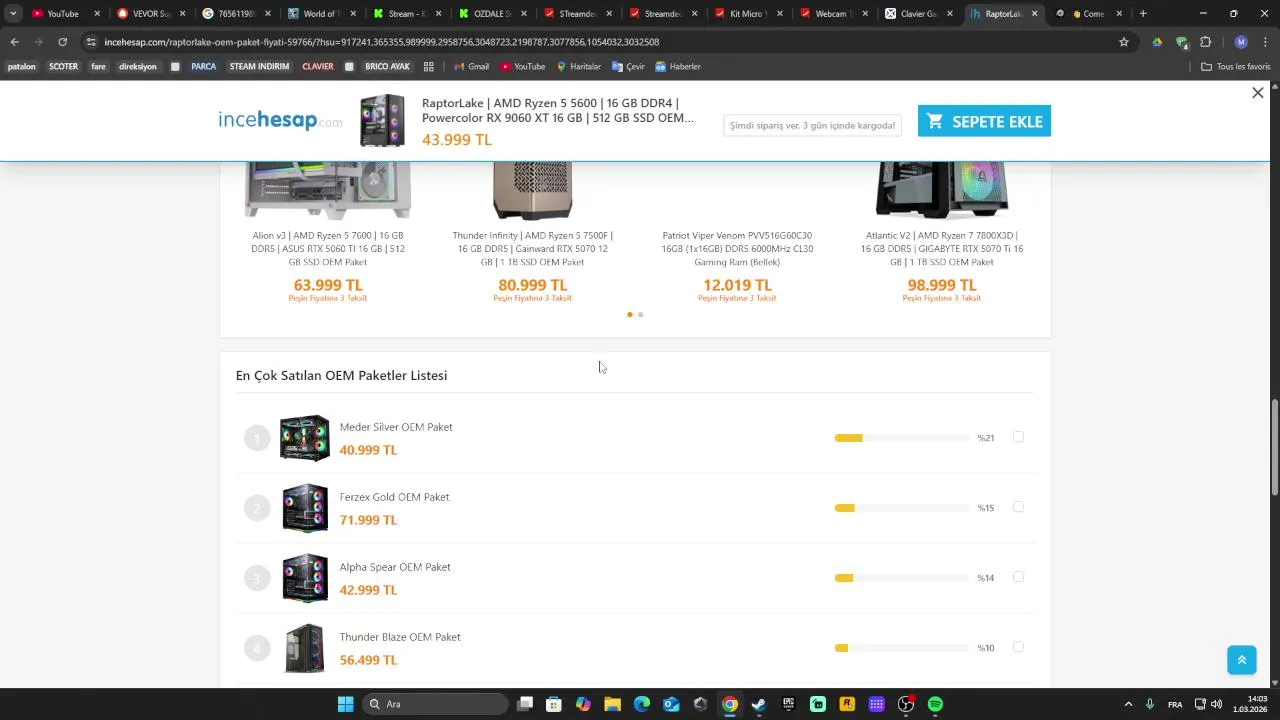Click the %14 sales bar for Alpha Spear
This screenshot has width=1280, height=720.
[x=902, y=578]
